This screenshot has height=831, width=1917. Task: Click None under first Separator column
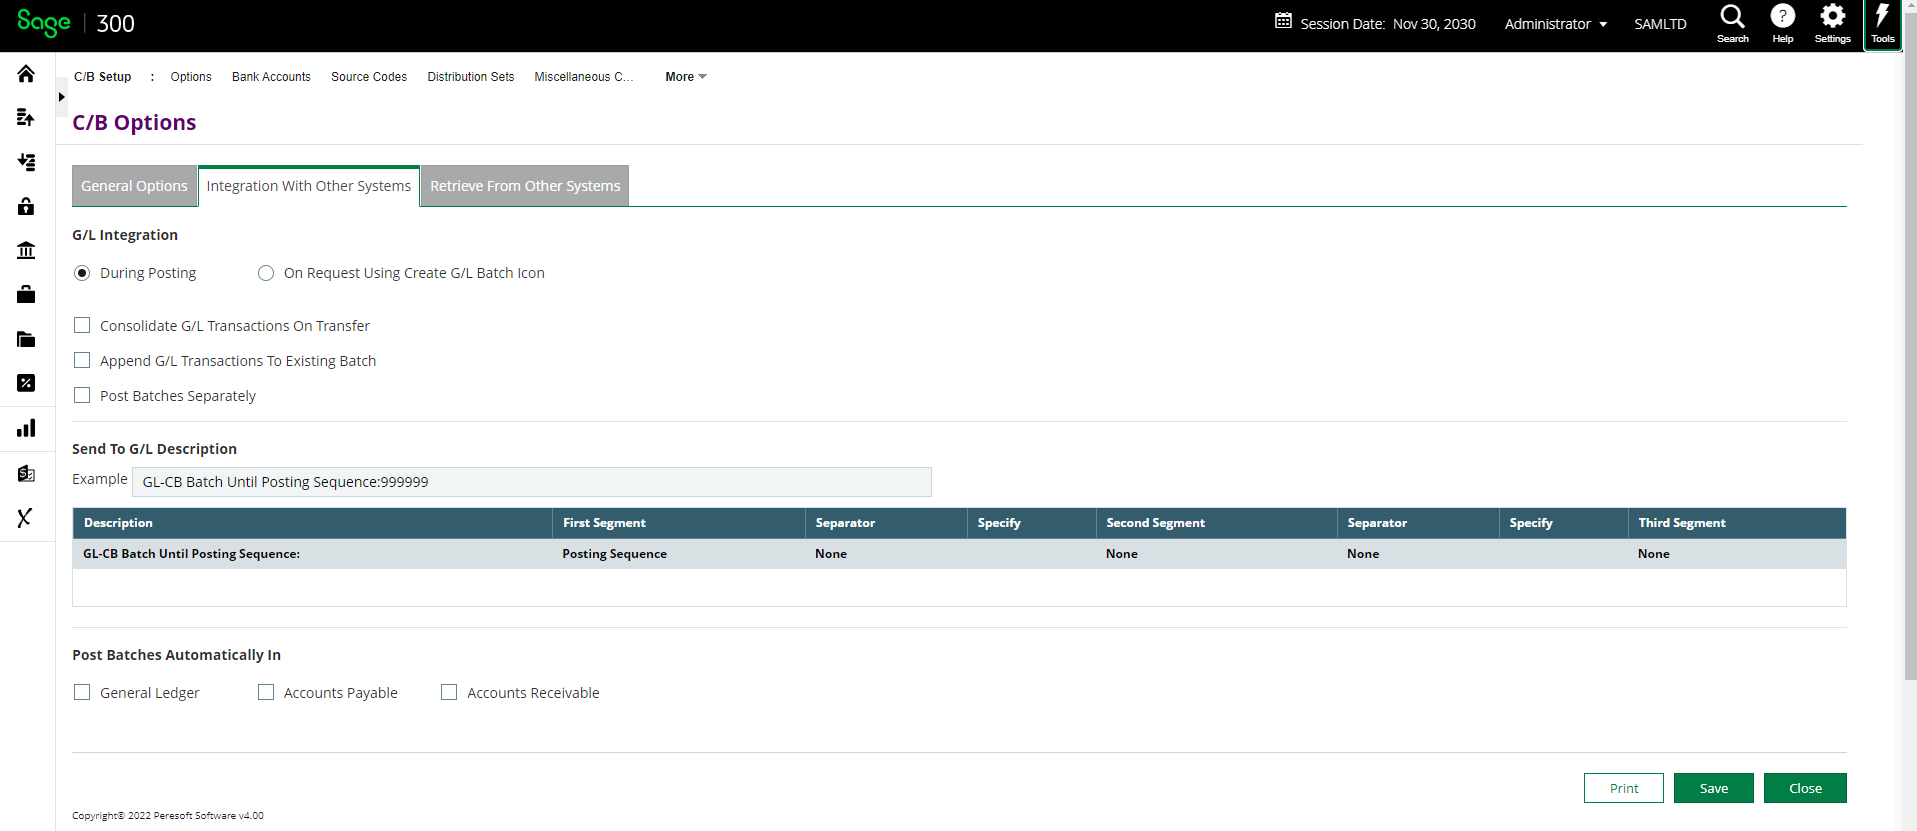coord(831,554)
